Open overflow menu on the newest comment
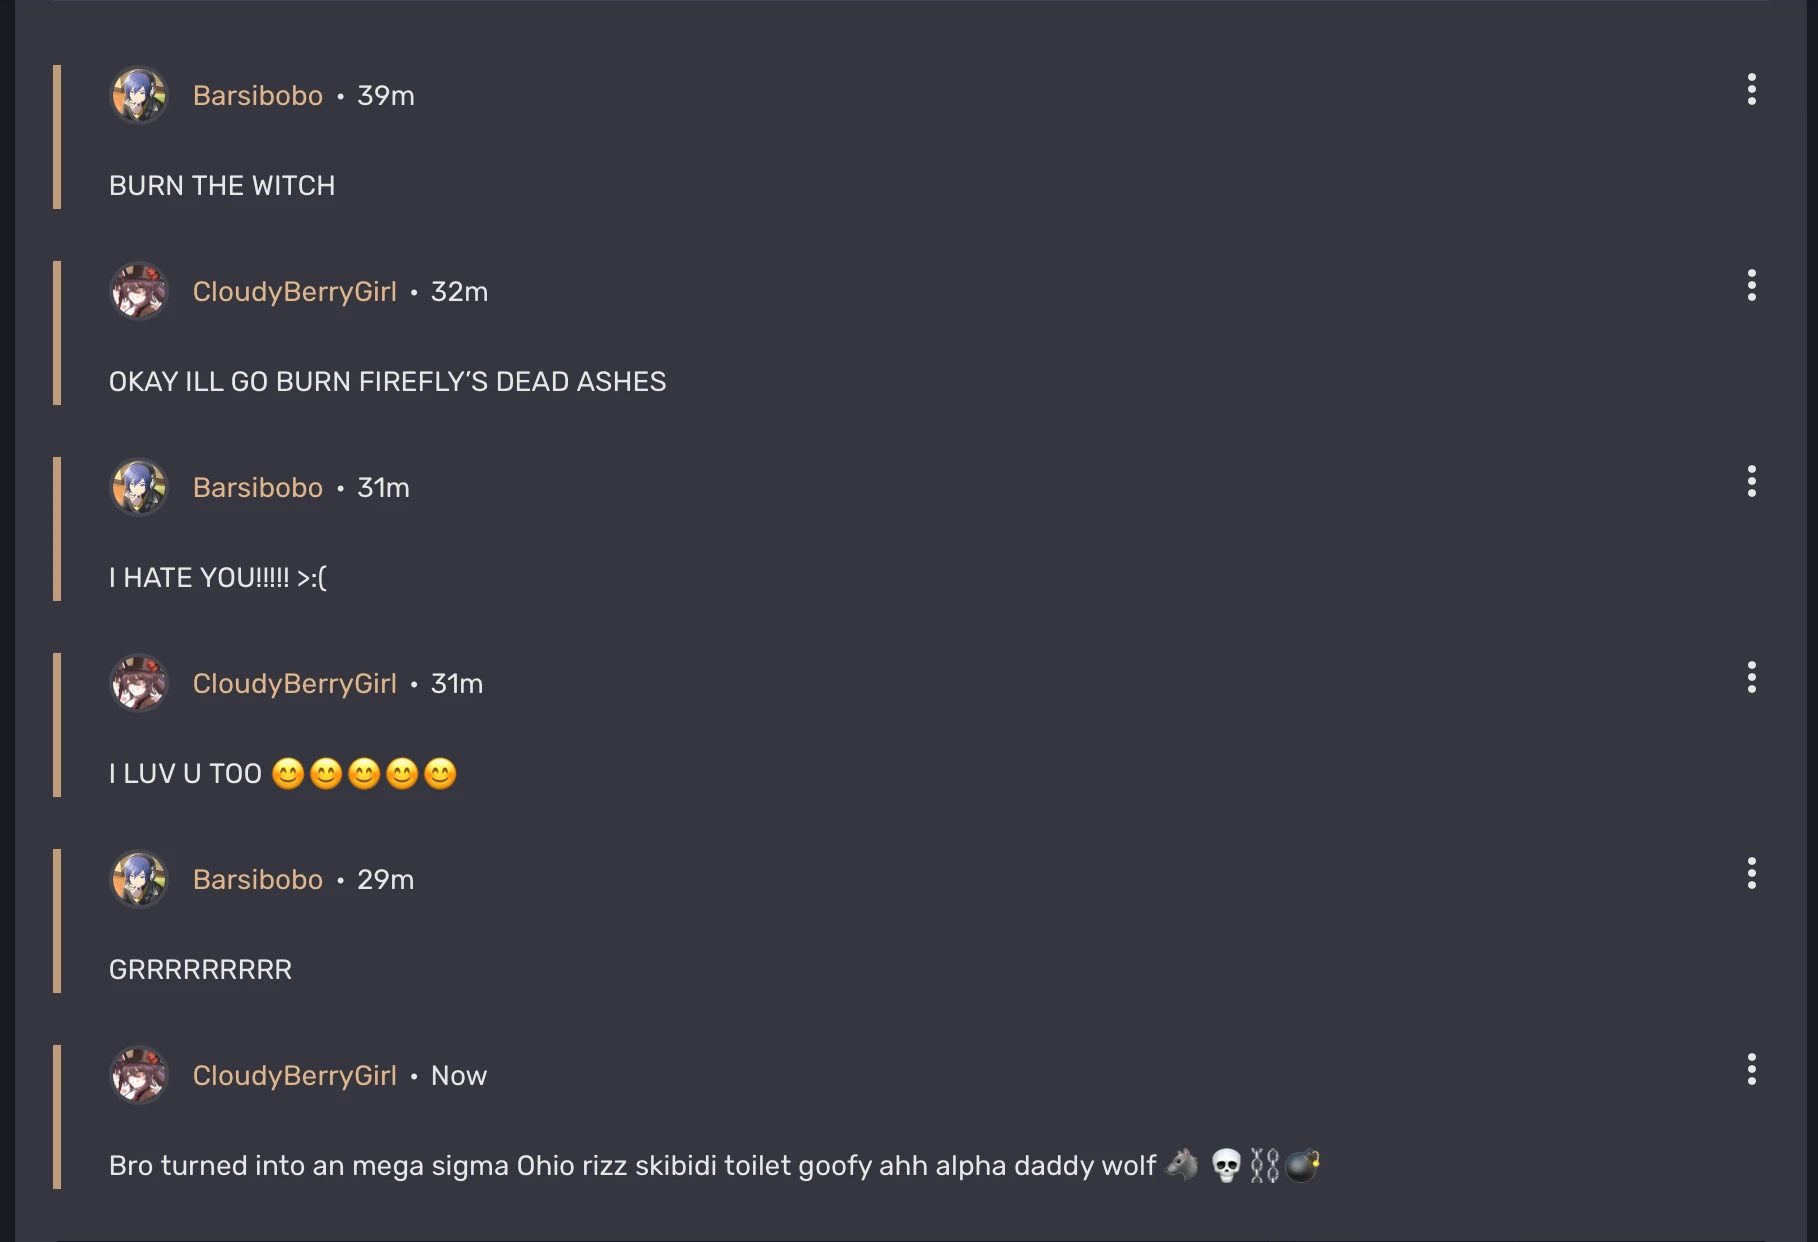 [1751, 1070]
